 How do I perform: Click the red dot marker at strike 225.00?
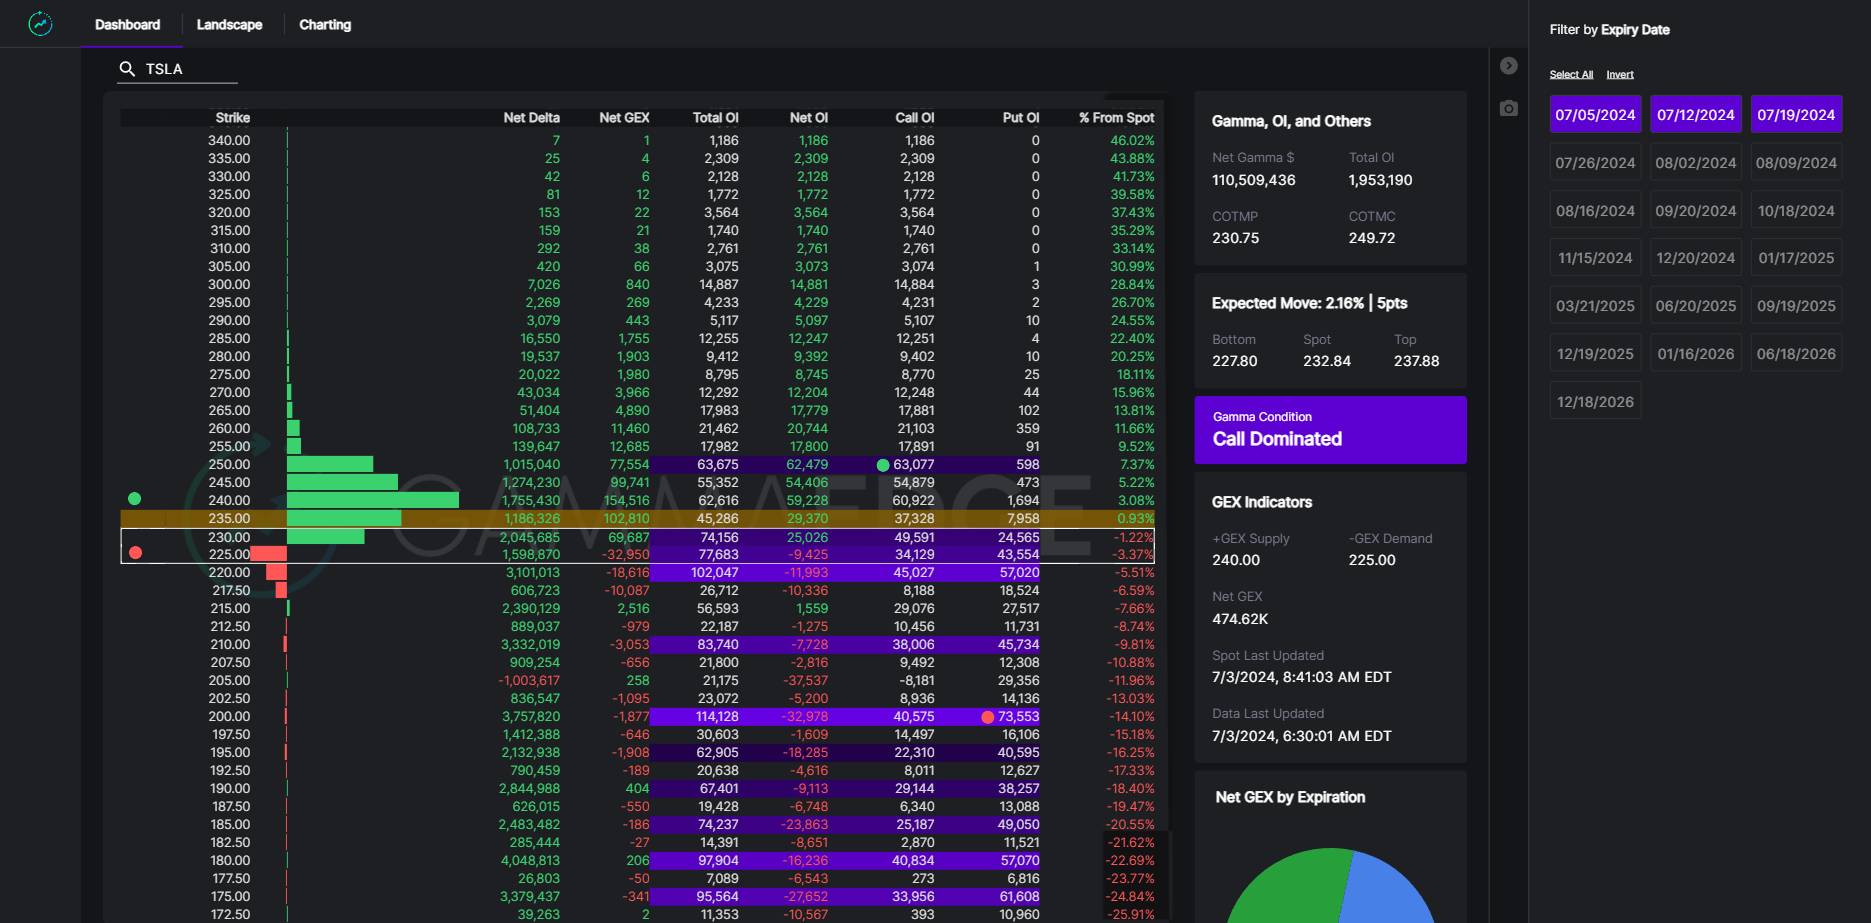[x=136, y=553]
